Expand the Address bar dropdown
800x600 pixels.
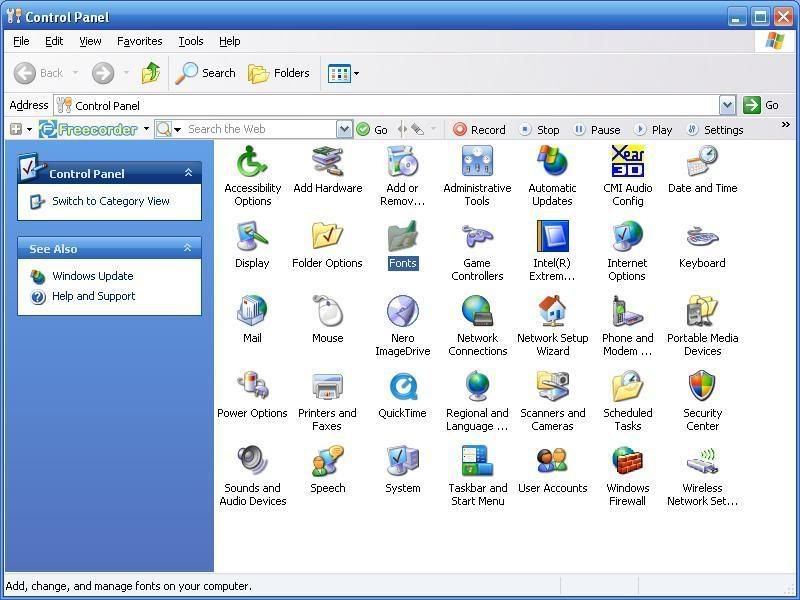point(727,106)
